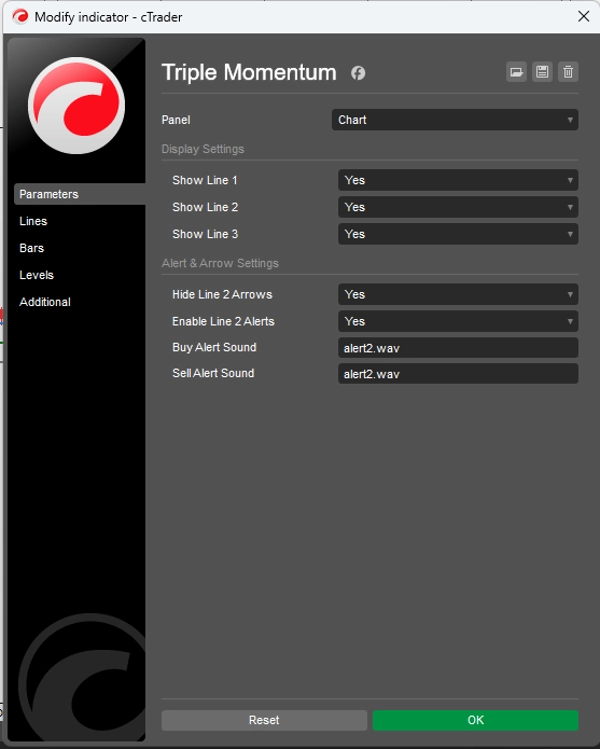Confirm with the green OK button

click(475, 720)
